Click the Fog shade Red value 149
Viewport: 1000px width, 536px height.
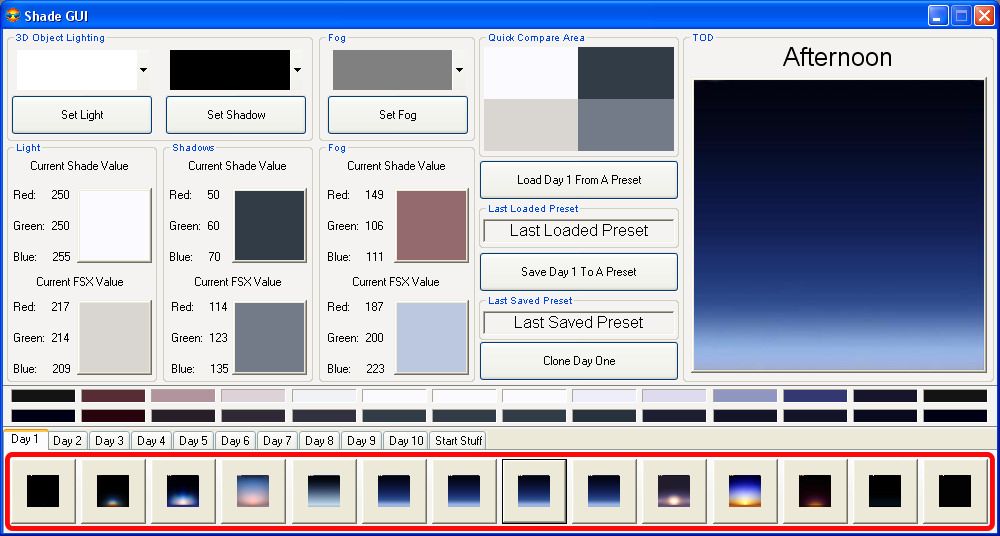374,195
